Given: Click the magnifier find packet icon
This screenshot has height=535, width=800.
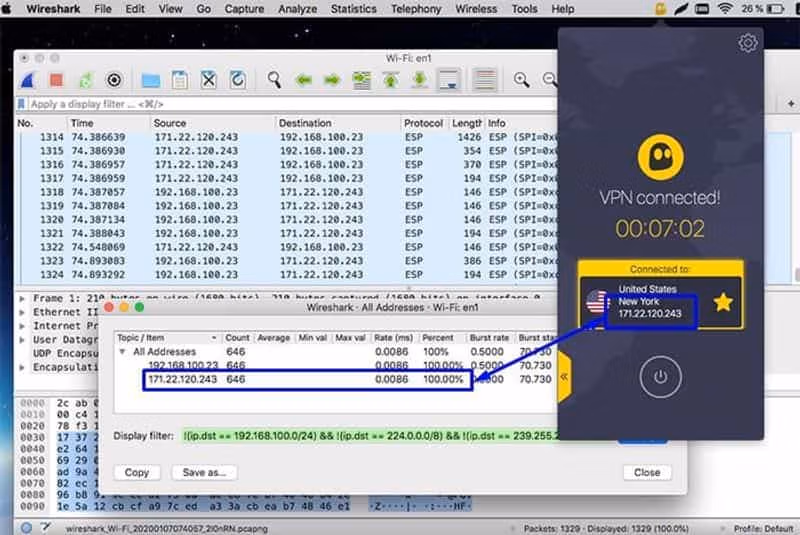Looking at the screenshot, I should pyautogui.click(x=274, y=80).
